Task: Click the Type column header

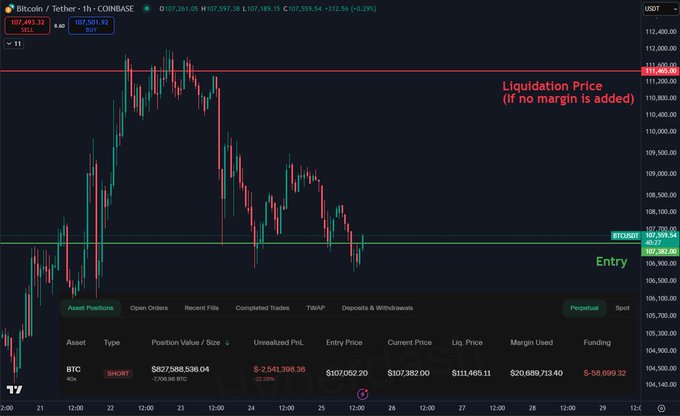Action: click(x=111, y=343)
